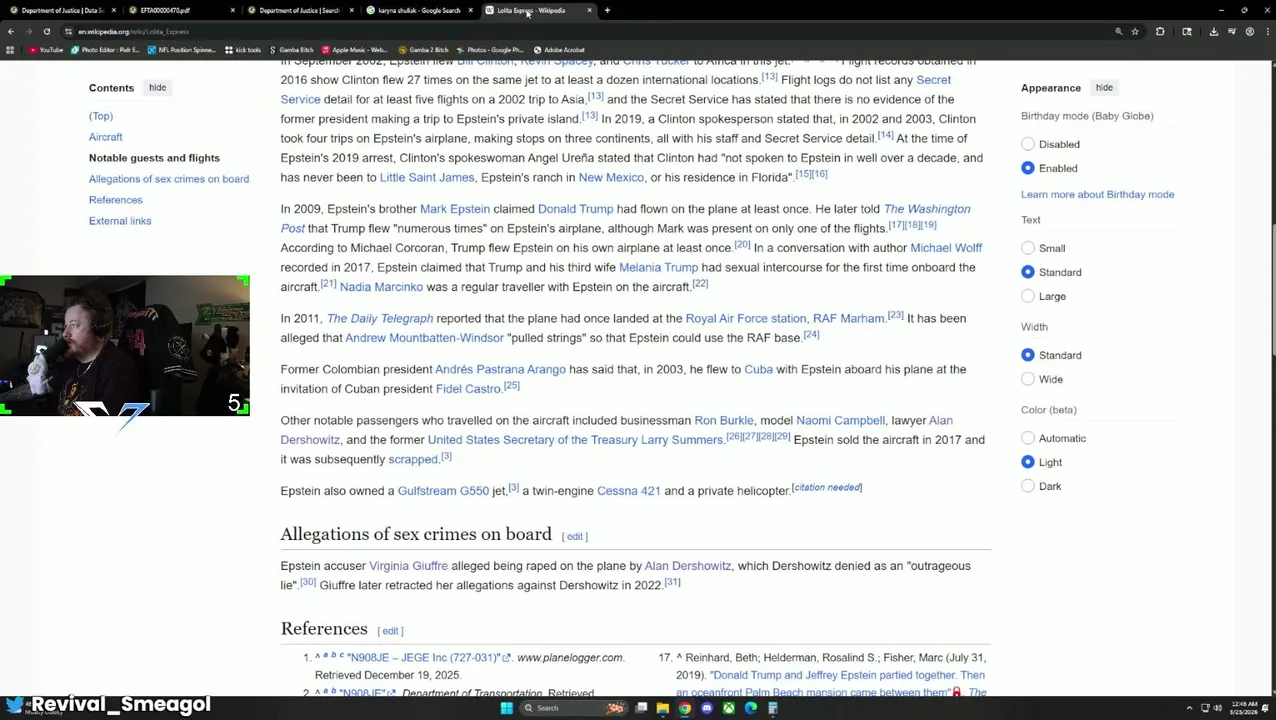Go back to the previous page
Screen dimensions: 1276x720
tap(11, 31)
